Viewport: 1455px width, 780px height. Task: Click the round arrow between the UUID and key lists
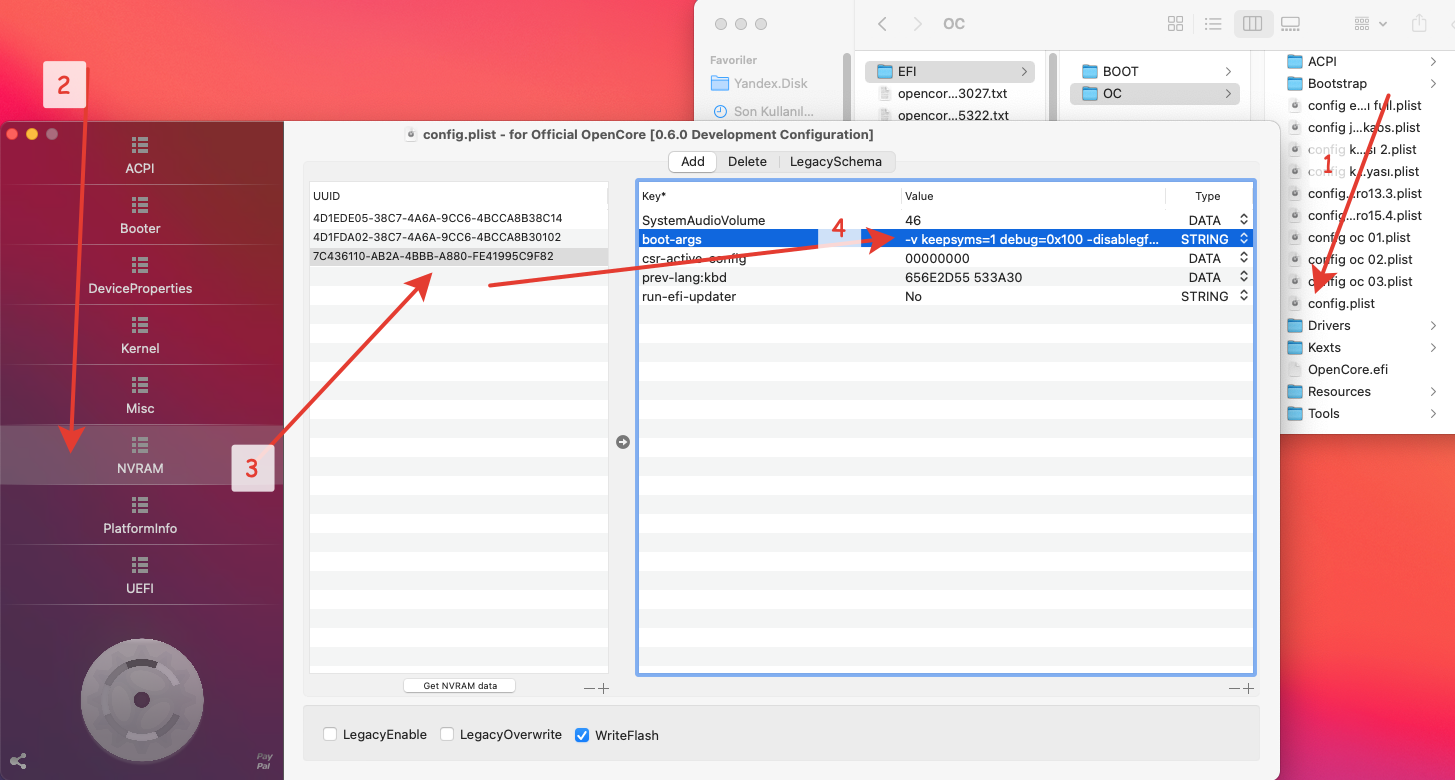(623, 441)
